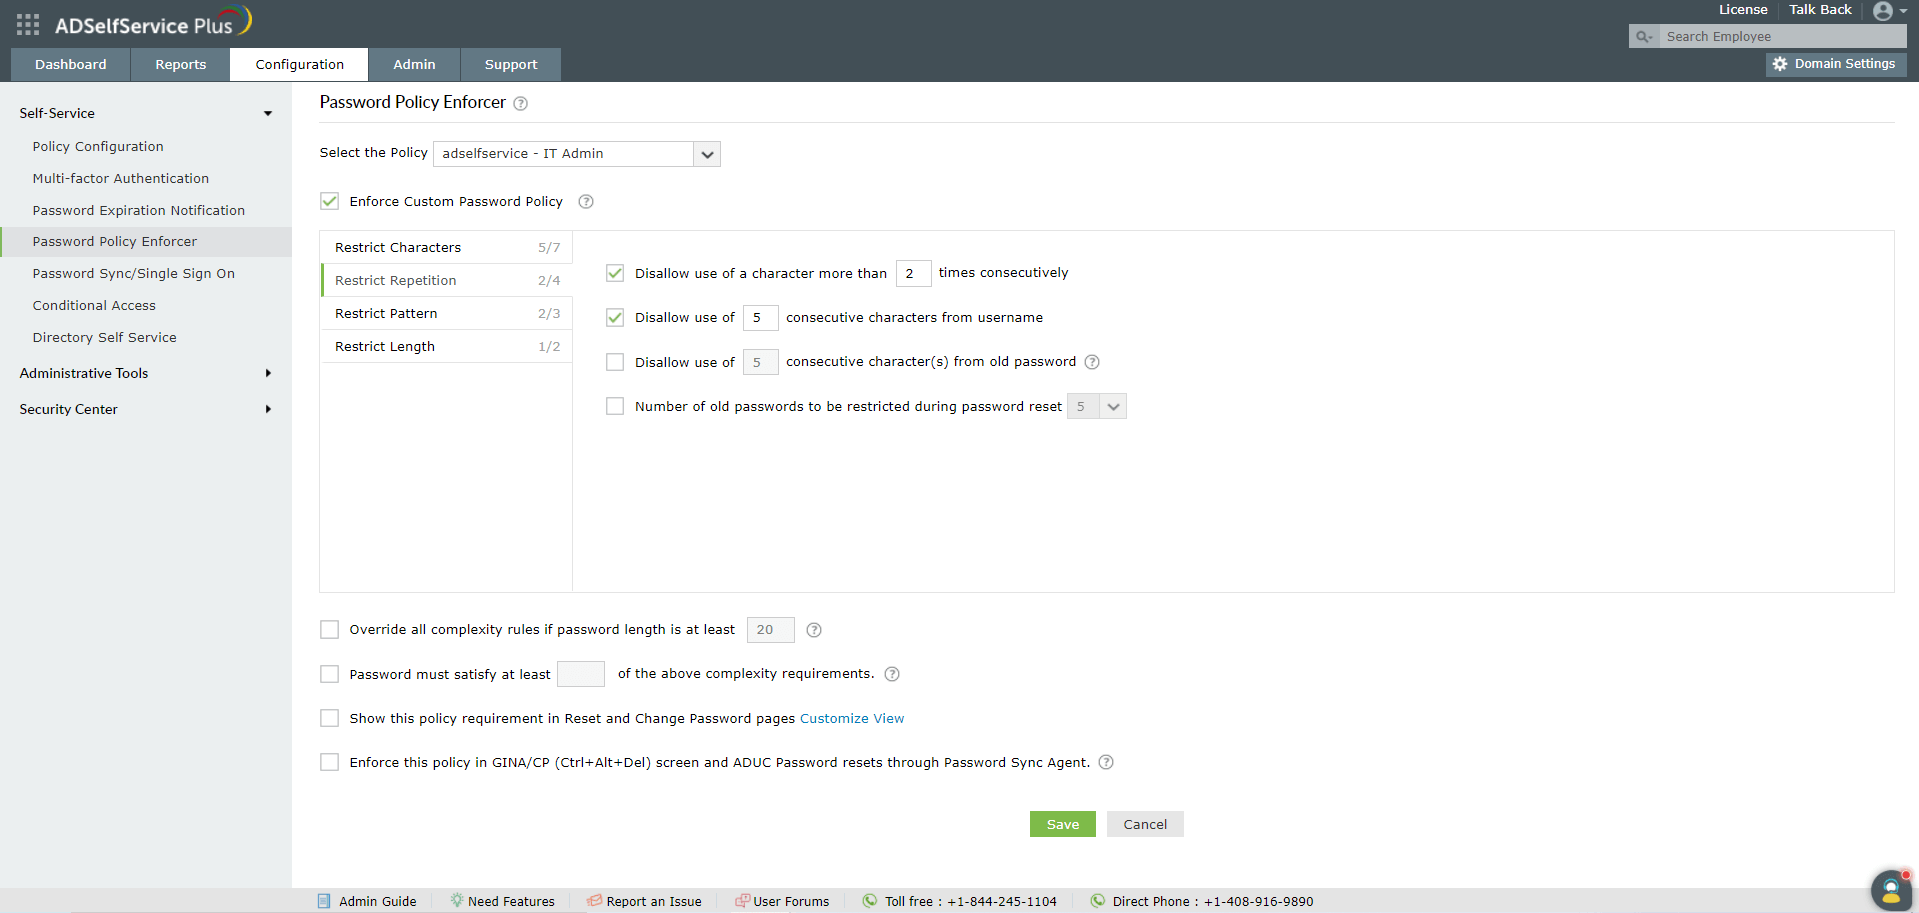The height and width of the screenshot is (913, 1919).
Task: Enable Number of old passwords restriction
Action: click(614, 406)
